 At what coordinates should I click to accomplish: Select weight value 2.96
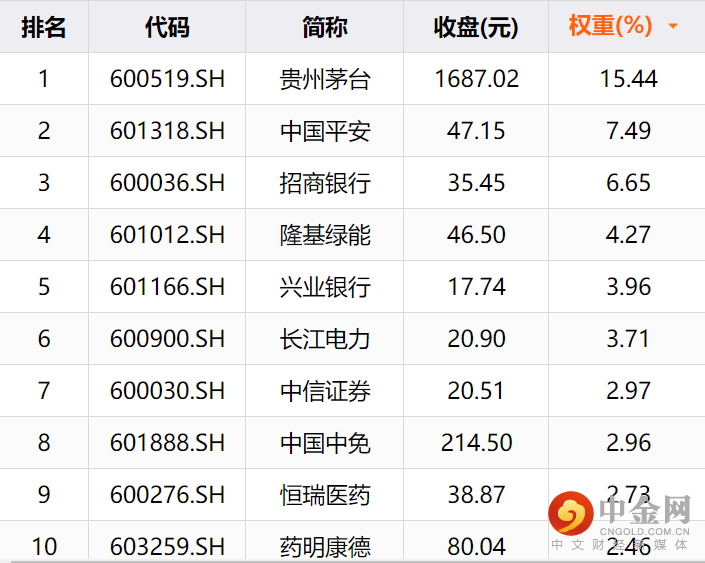click(x=629, y=443)
